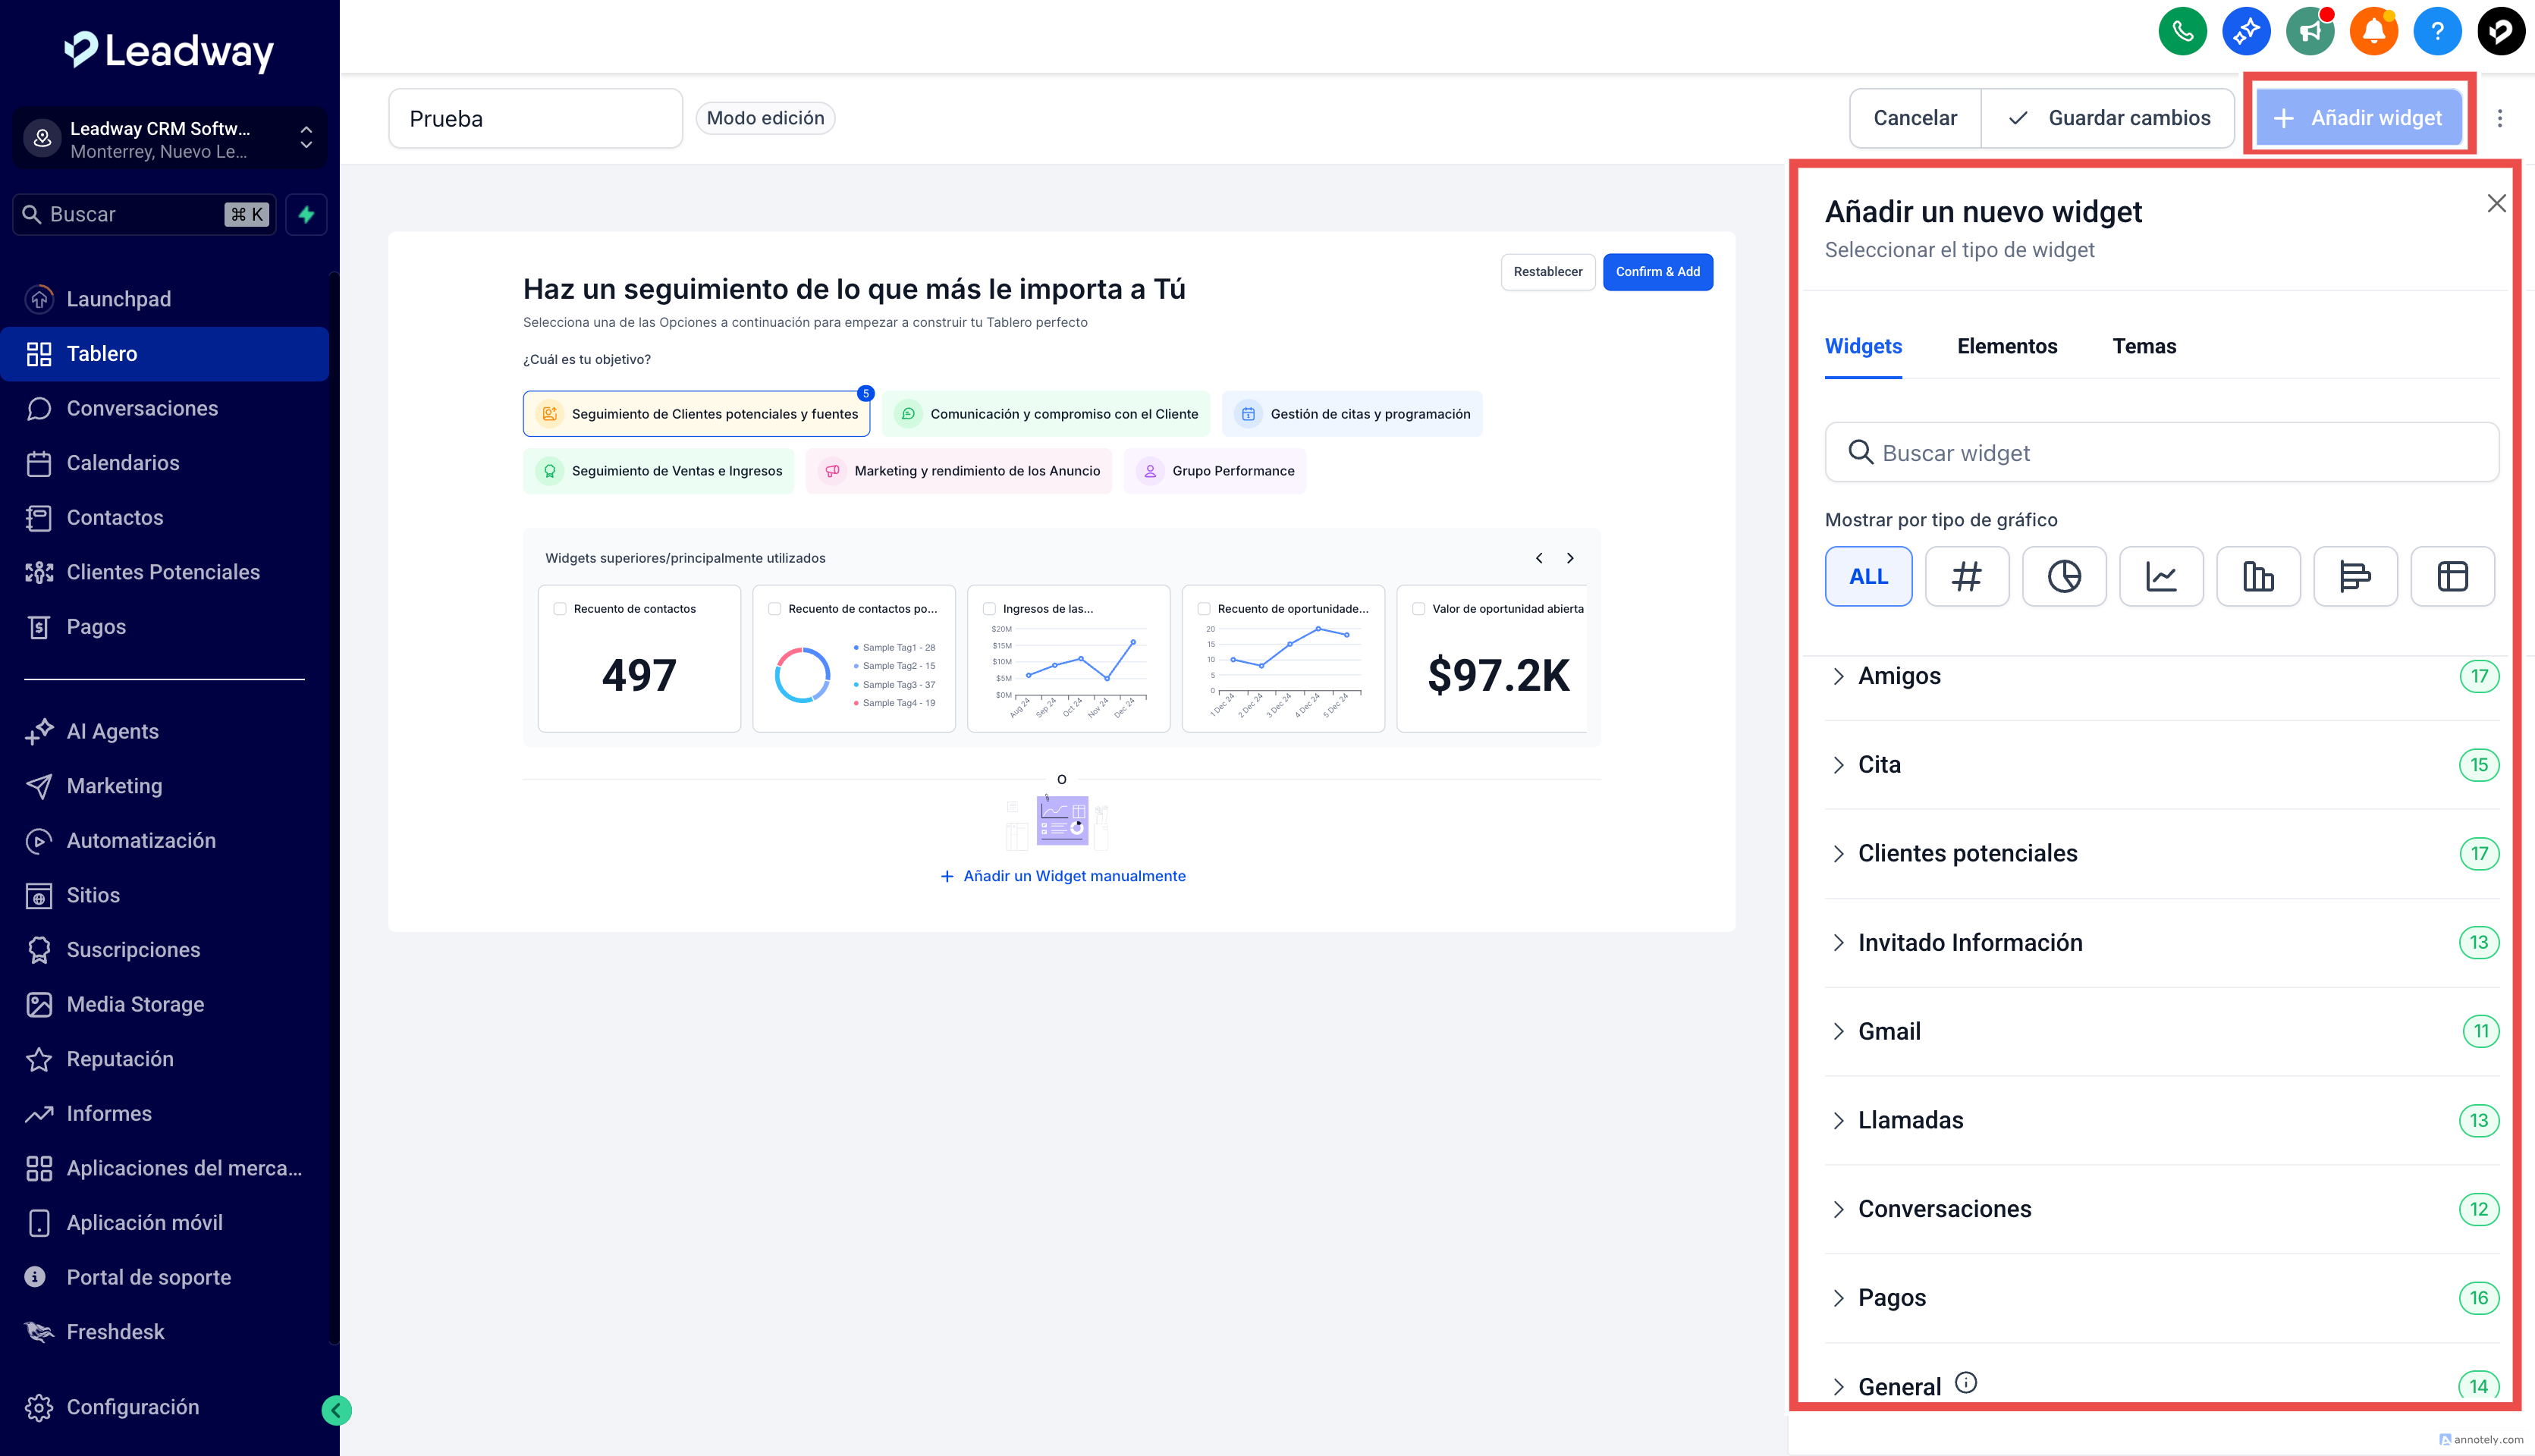Collapse sidebar with green arrow button

[x=336, y=1410]
